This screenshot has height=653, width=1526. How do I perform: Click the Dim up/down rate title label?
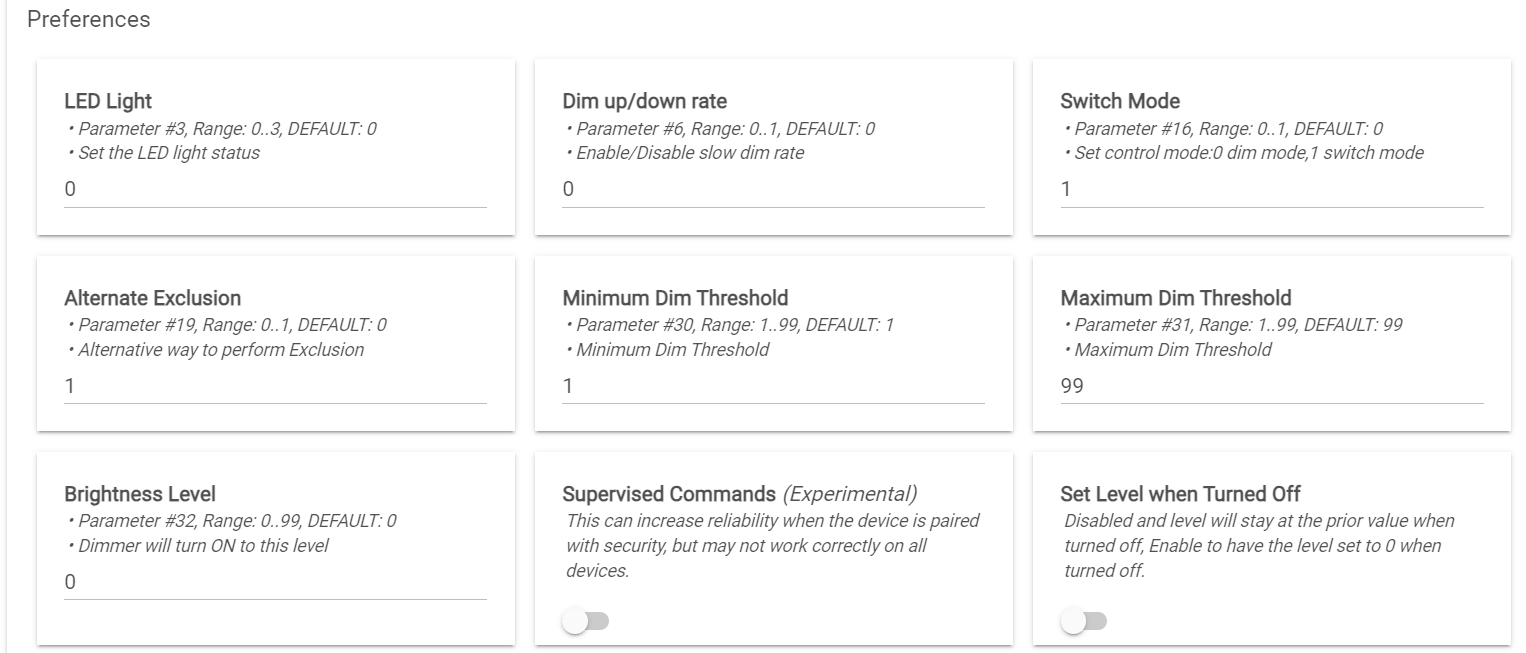[x=645, y=101]
